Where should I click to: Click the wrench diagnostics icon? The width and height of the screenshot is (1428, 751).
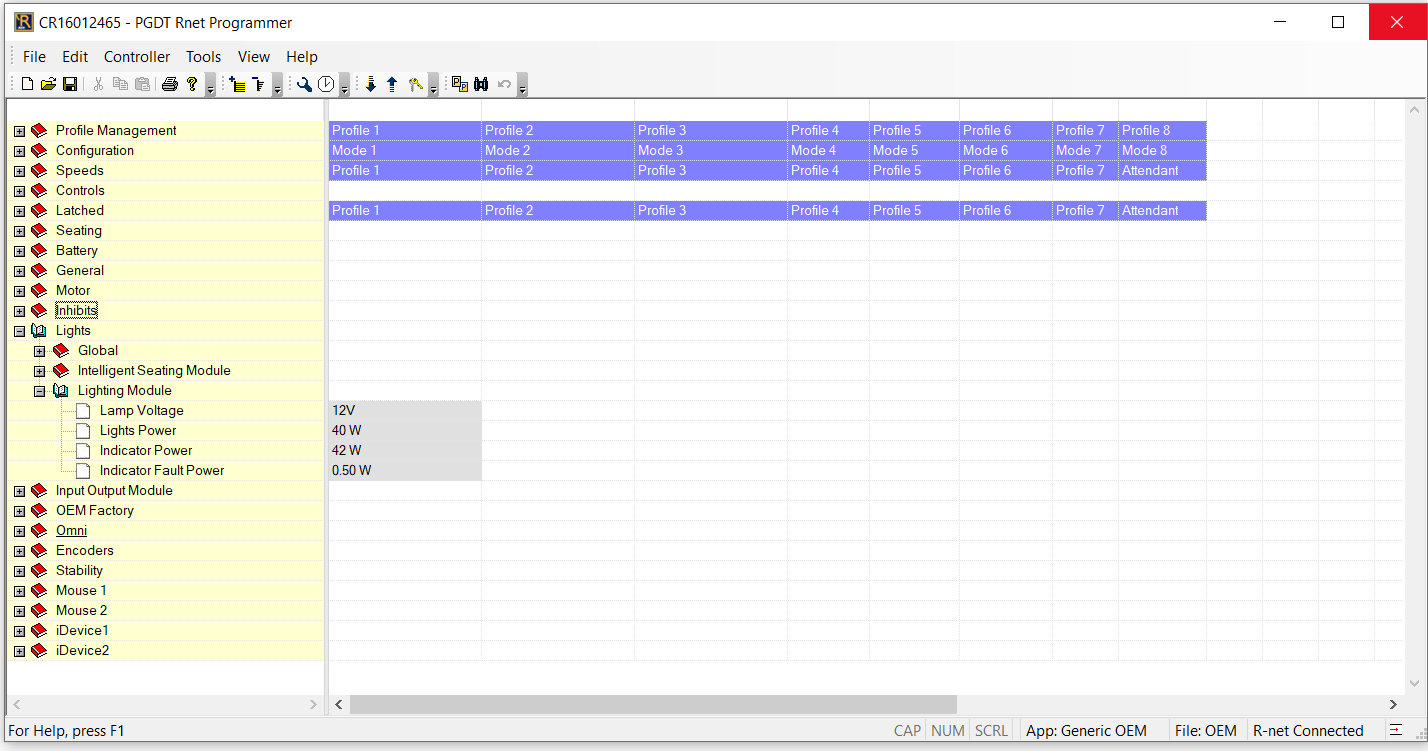pyautogui.click(x=304, y=85)
